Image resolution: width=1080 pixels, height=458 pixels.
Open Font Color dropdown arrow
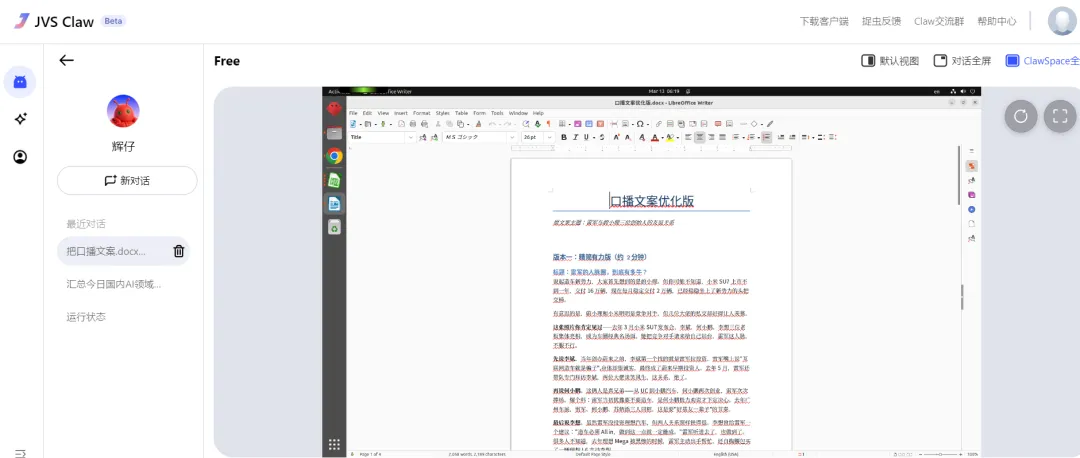pos(663,137)
